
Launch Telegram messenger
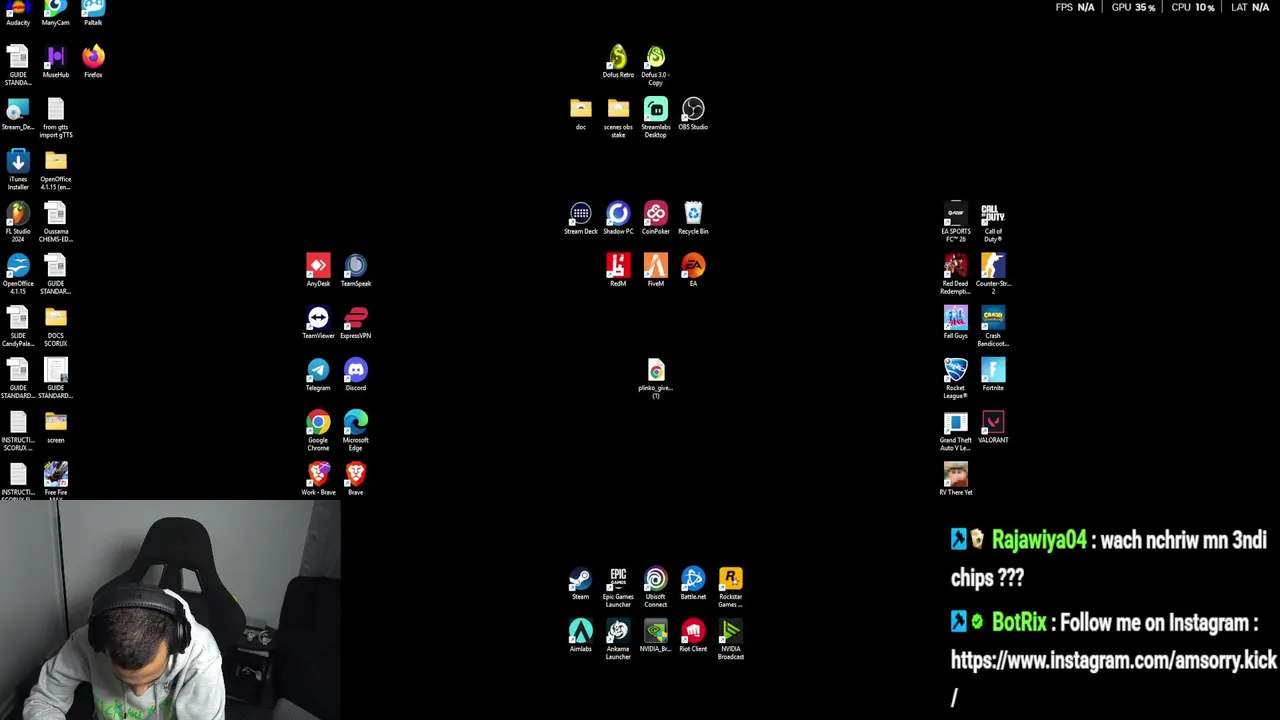[x=318, y=375]
